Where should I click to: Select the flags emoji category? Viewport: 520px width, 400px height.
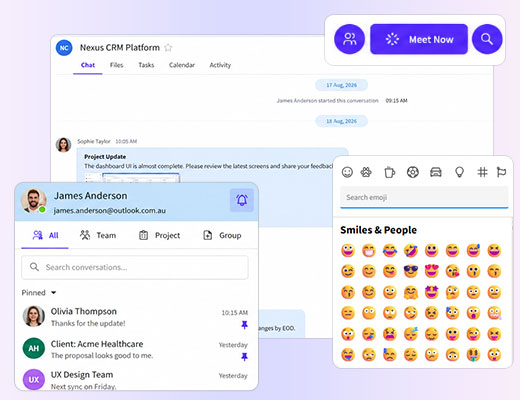pyautogui.click(x=501, y=172)
